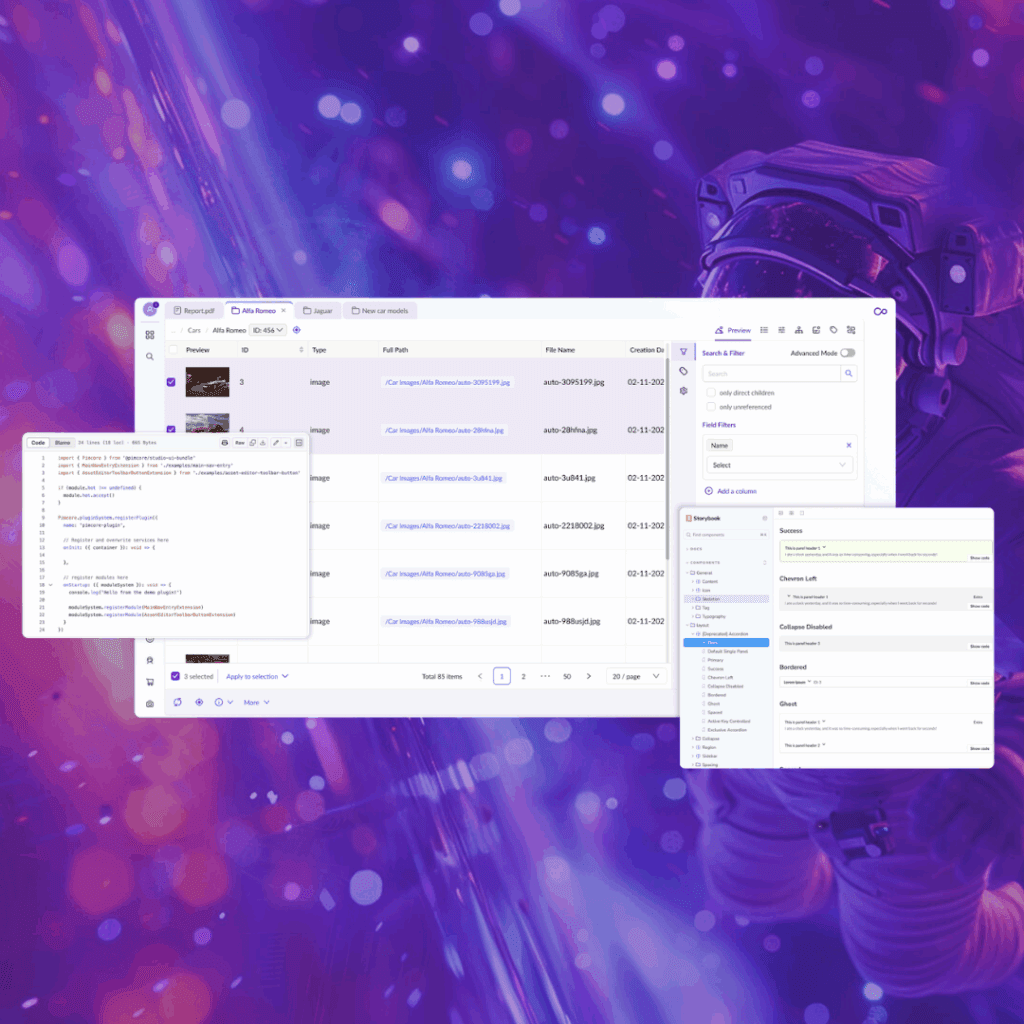The width and height of the screenshot is (1024, 1024).
Task: Switch to the Jaguar tab
Action: coord(317,311)
